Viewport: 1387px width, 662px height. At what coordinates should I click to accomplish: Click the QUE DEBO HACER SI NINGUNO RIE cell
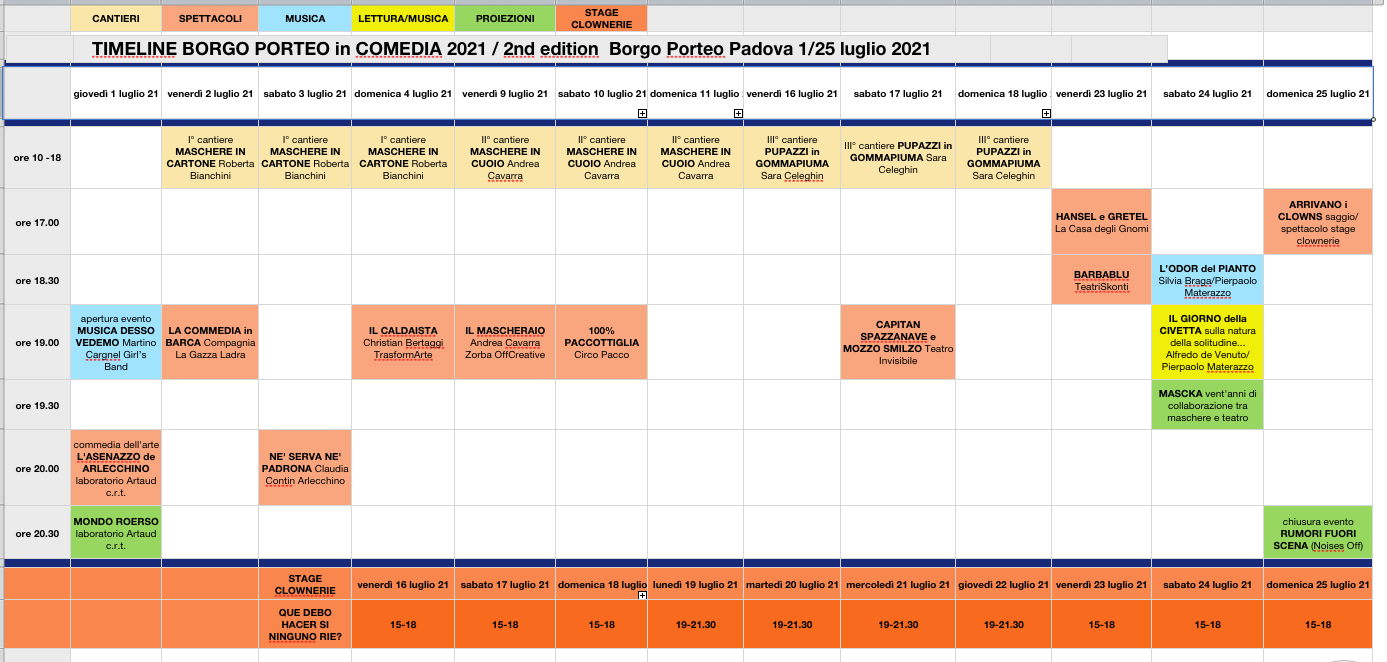click(305, 624)
